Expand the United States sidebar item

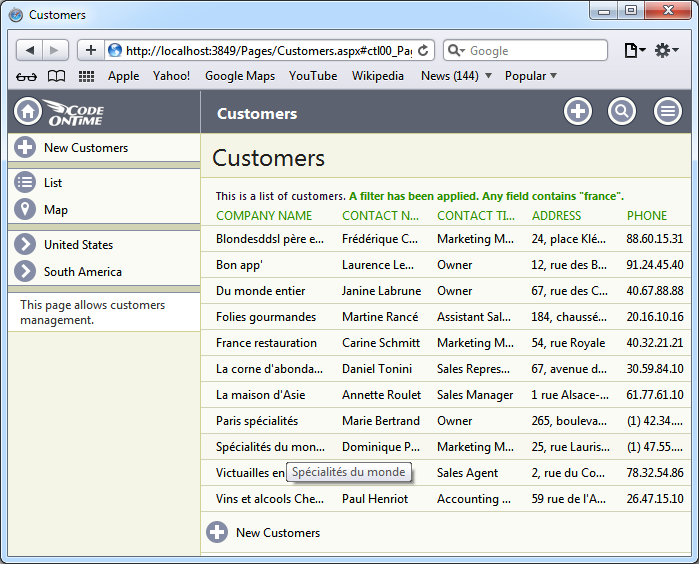[78, 245]
